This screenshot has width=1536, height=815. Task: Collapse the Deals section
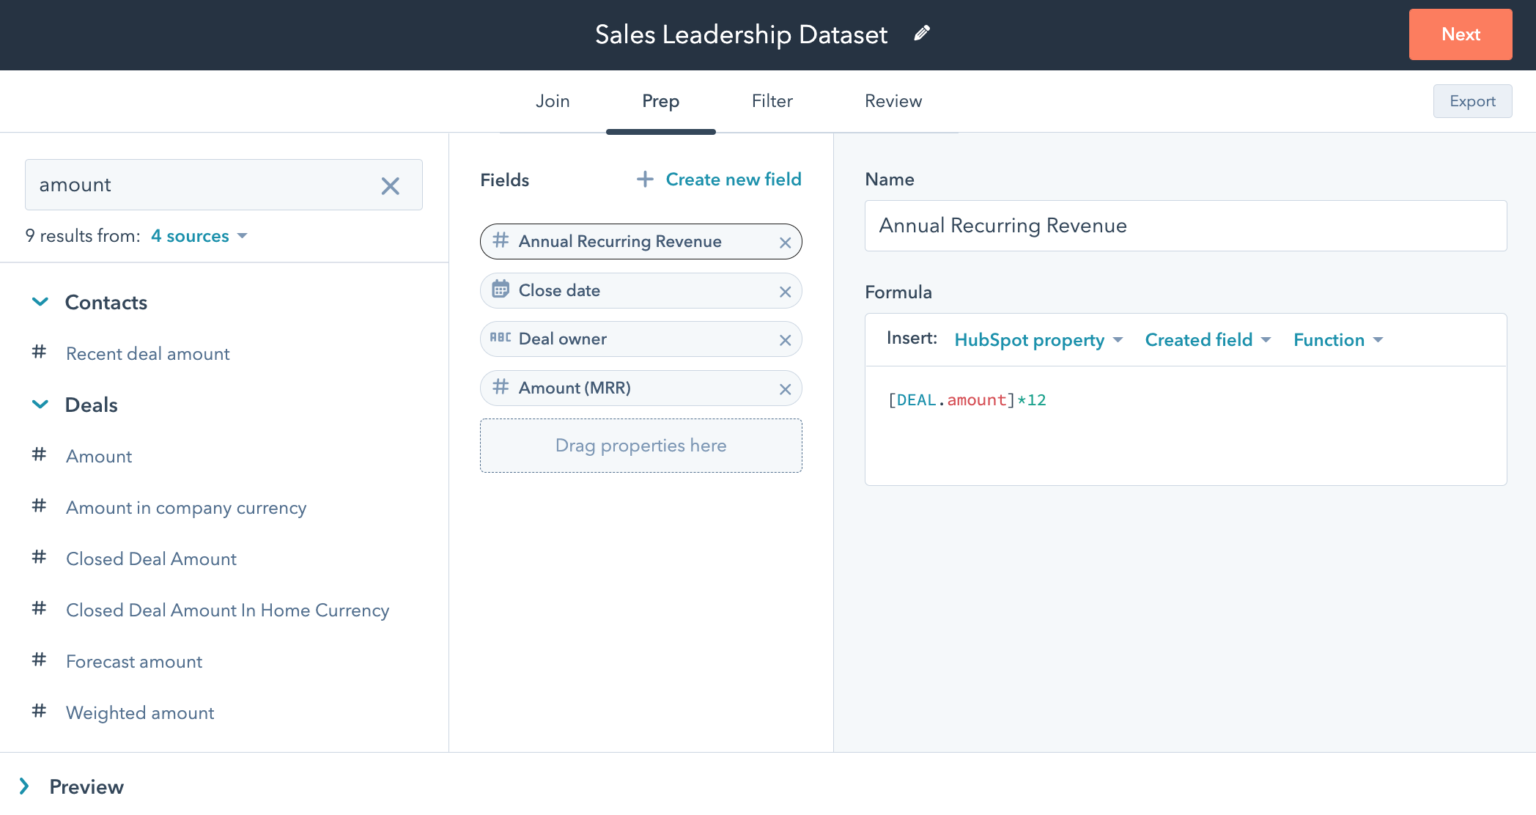tap(40, 404)
